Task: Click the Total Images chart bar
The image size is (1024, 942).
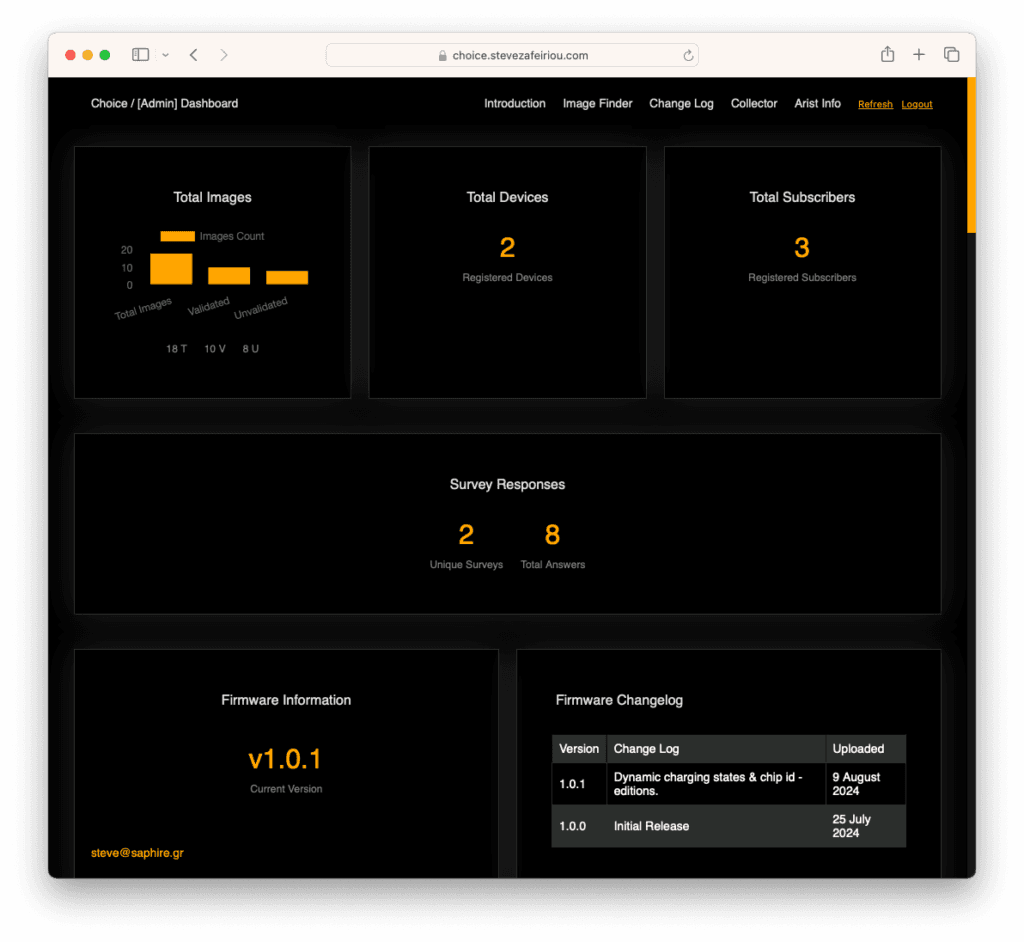Action: click(x=171, y=269)
